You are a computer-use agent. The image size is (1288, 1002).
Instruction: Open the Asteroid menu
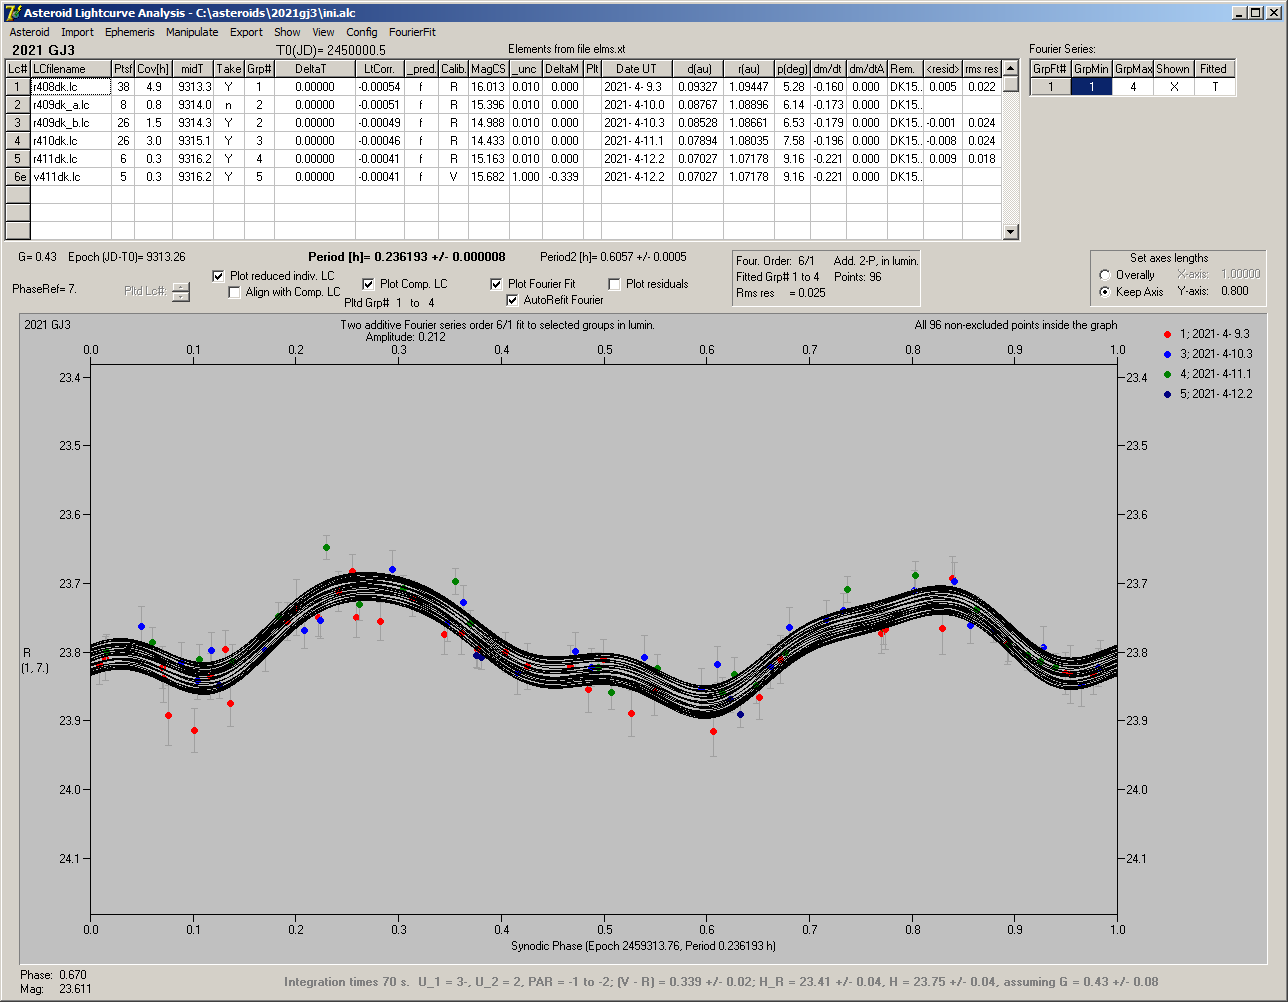[x=30, y=32]
